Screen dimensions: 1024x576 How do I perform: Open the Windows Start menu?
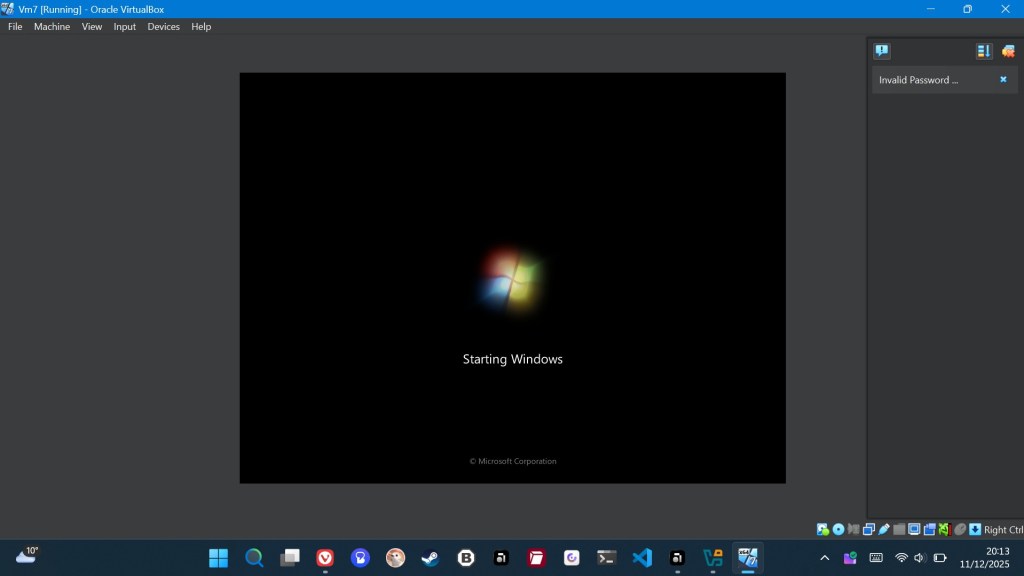point(218,558)
